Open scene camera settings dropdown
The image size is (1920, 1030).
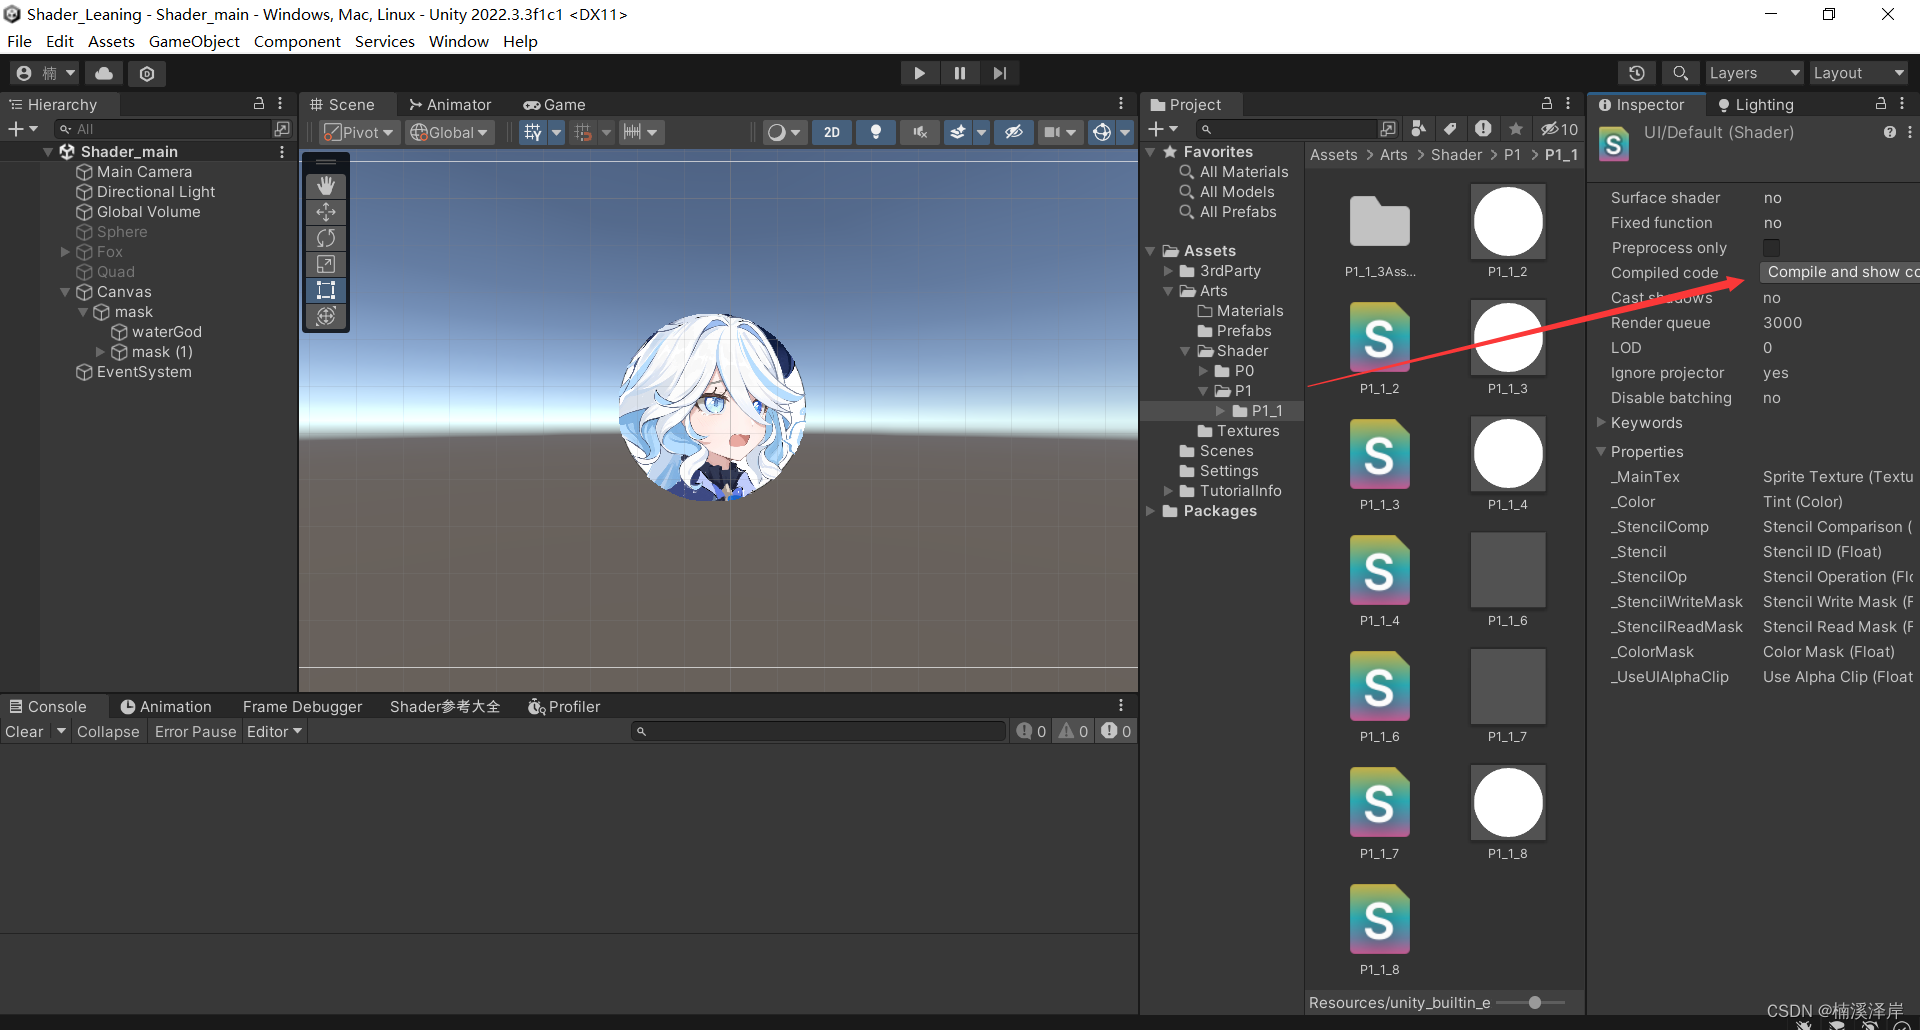click(1059, 132)
